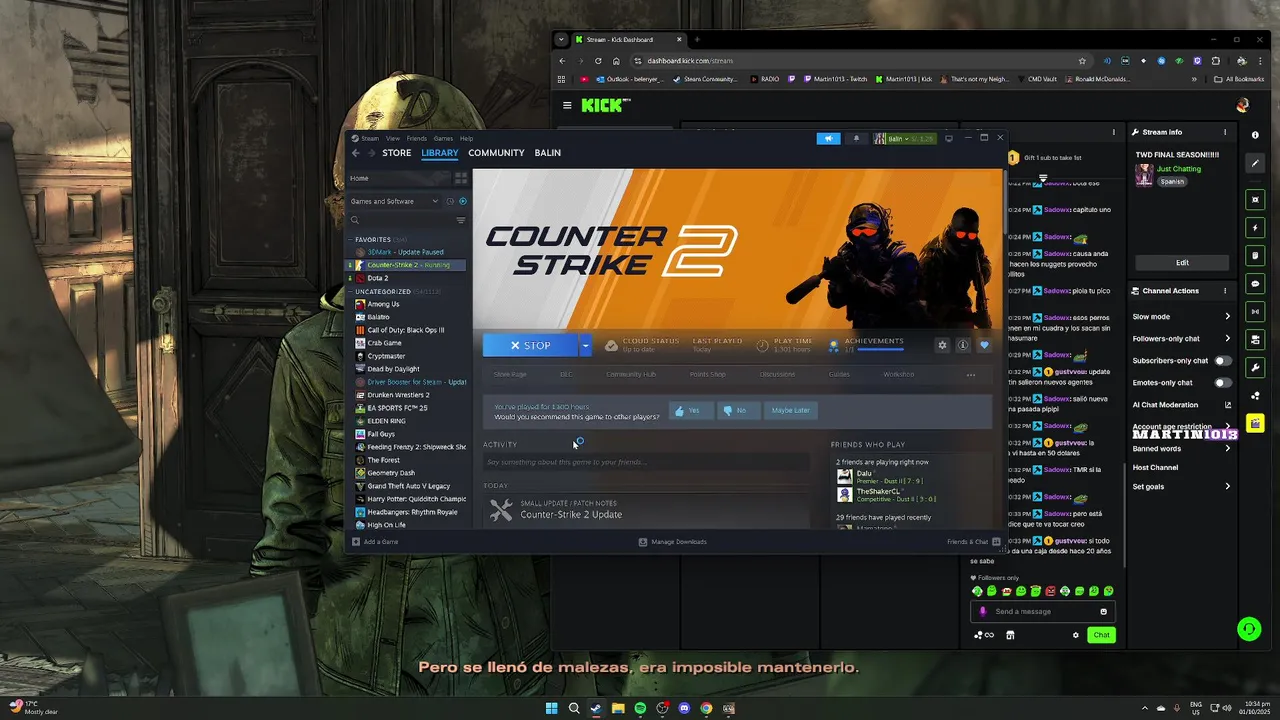Click Kick sidebar info icon
Viewport: 1280px width, 720px height.
point(1256,135)
